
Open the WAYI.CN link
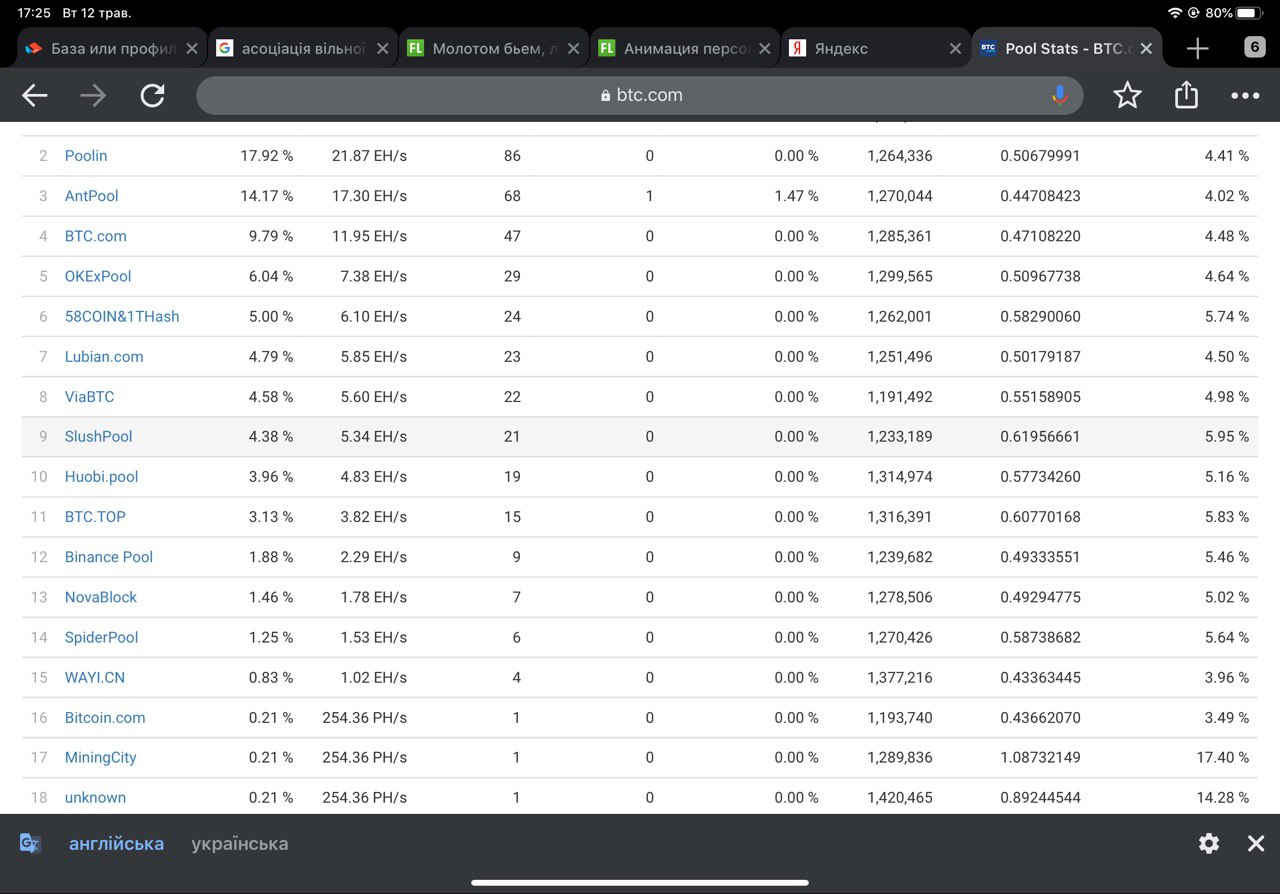coord(95,677)
